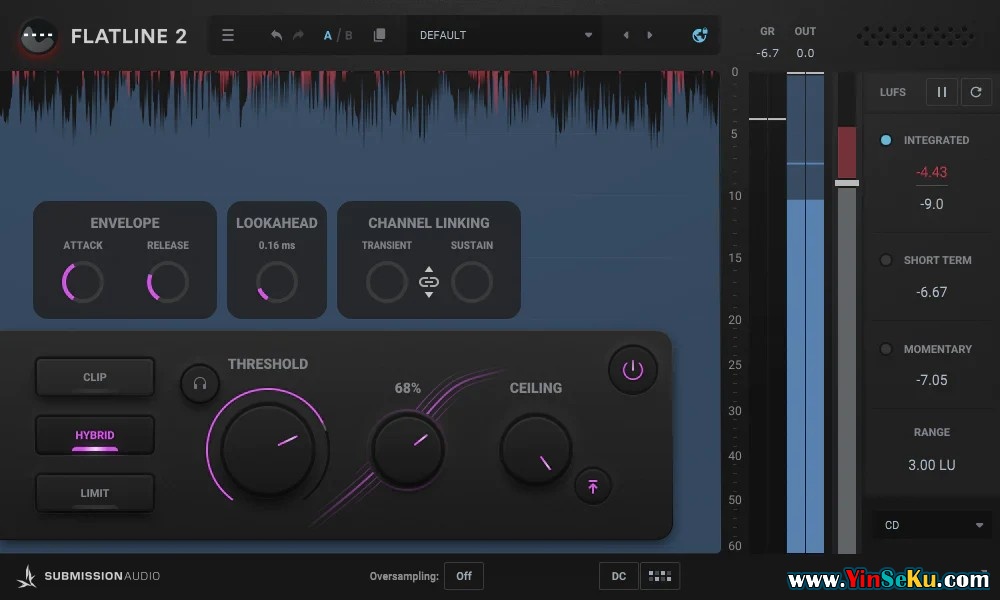Click the redo arrow icon
Image resolution: width=1000 pixels, height=600 pixels.
[298, 35]
